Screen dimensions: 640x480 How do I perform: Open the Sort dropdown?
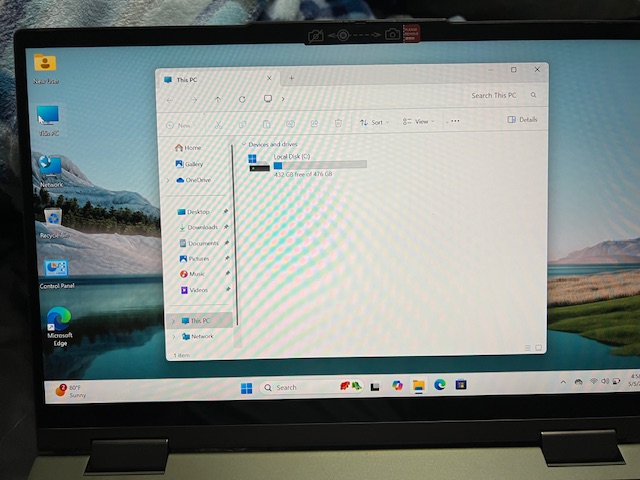tap(374, 122)
